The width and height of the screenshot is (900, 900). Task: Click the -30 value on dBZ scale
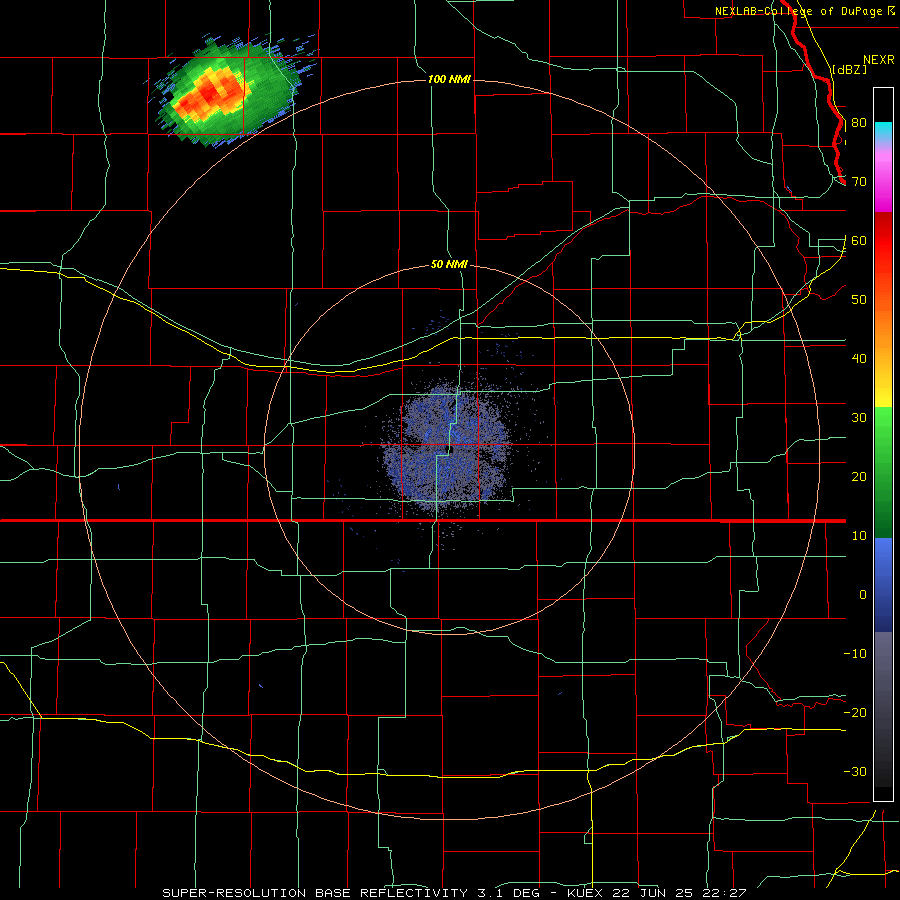pyautogui.click(x=855, y=772)
